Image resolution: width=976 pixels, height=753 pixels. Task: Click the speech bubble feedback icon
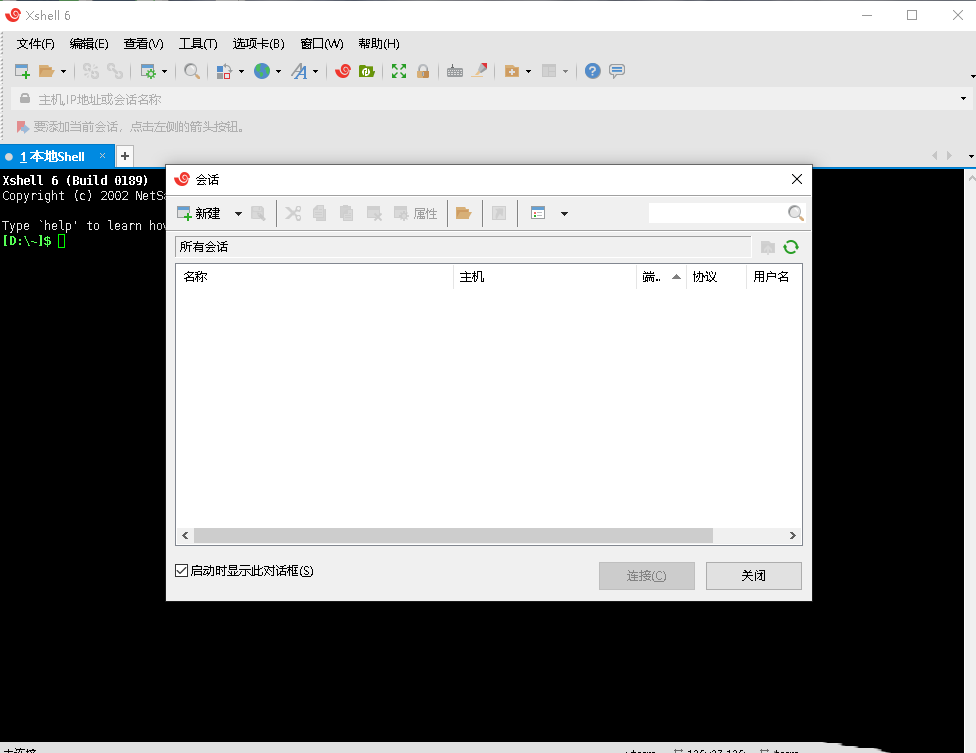pos(617,72)
